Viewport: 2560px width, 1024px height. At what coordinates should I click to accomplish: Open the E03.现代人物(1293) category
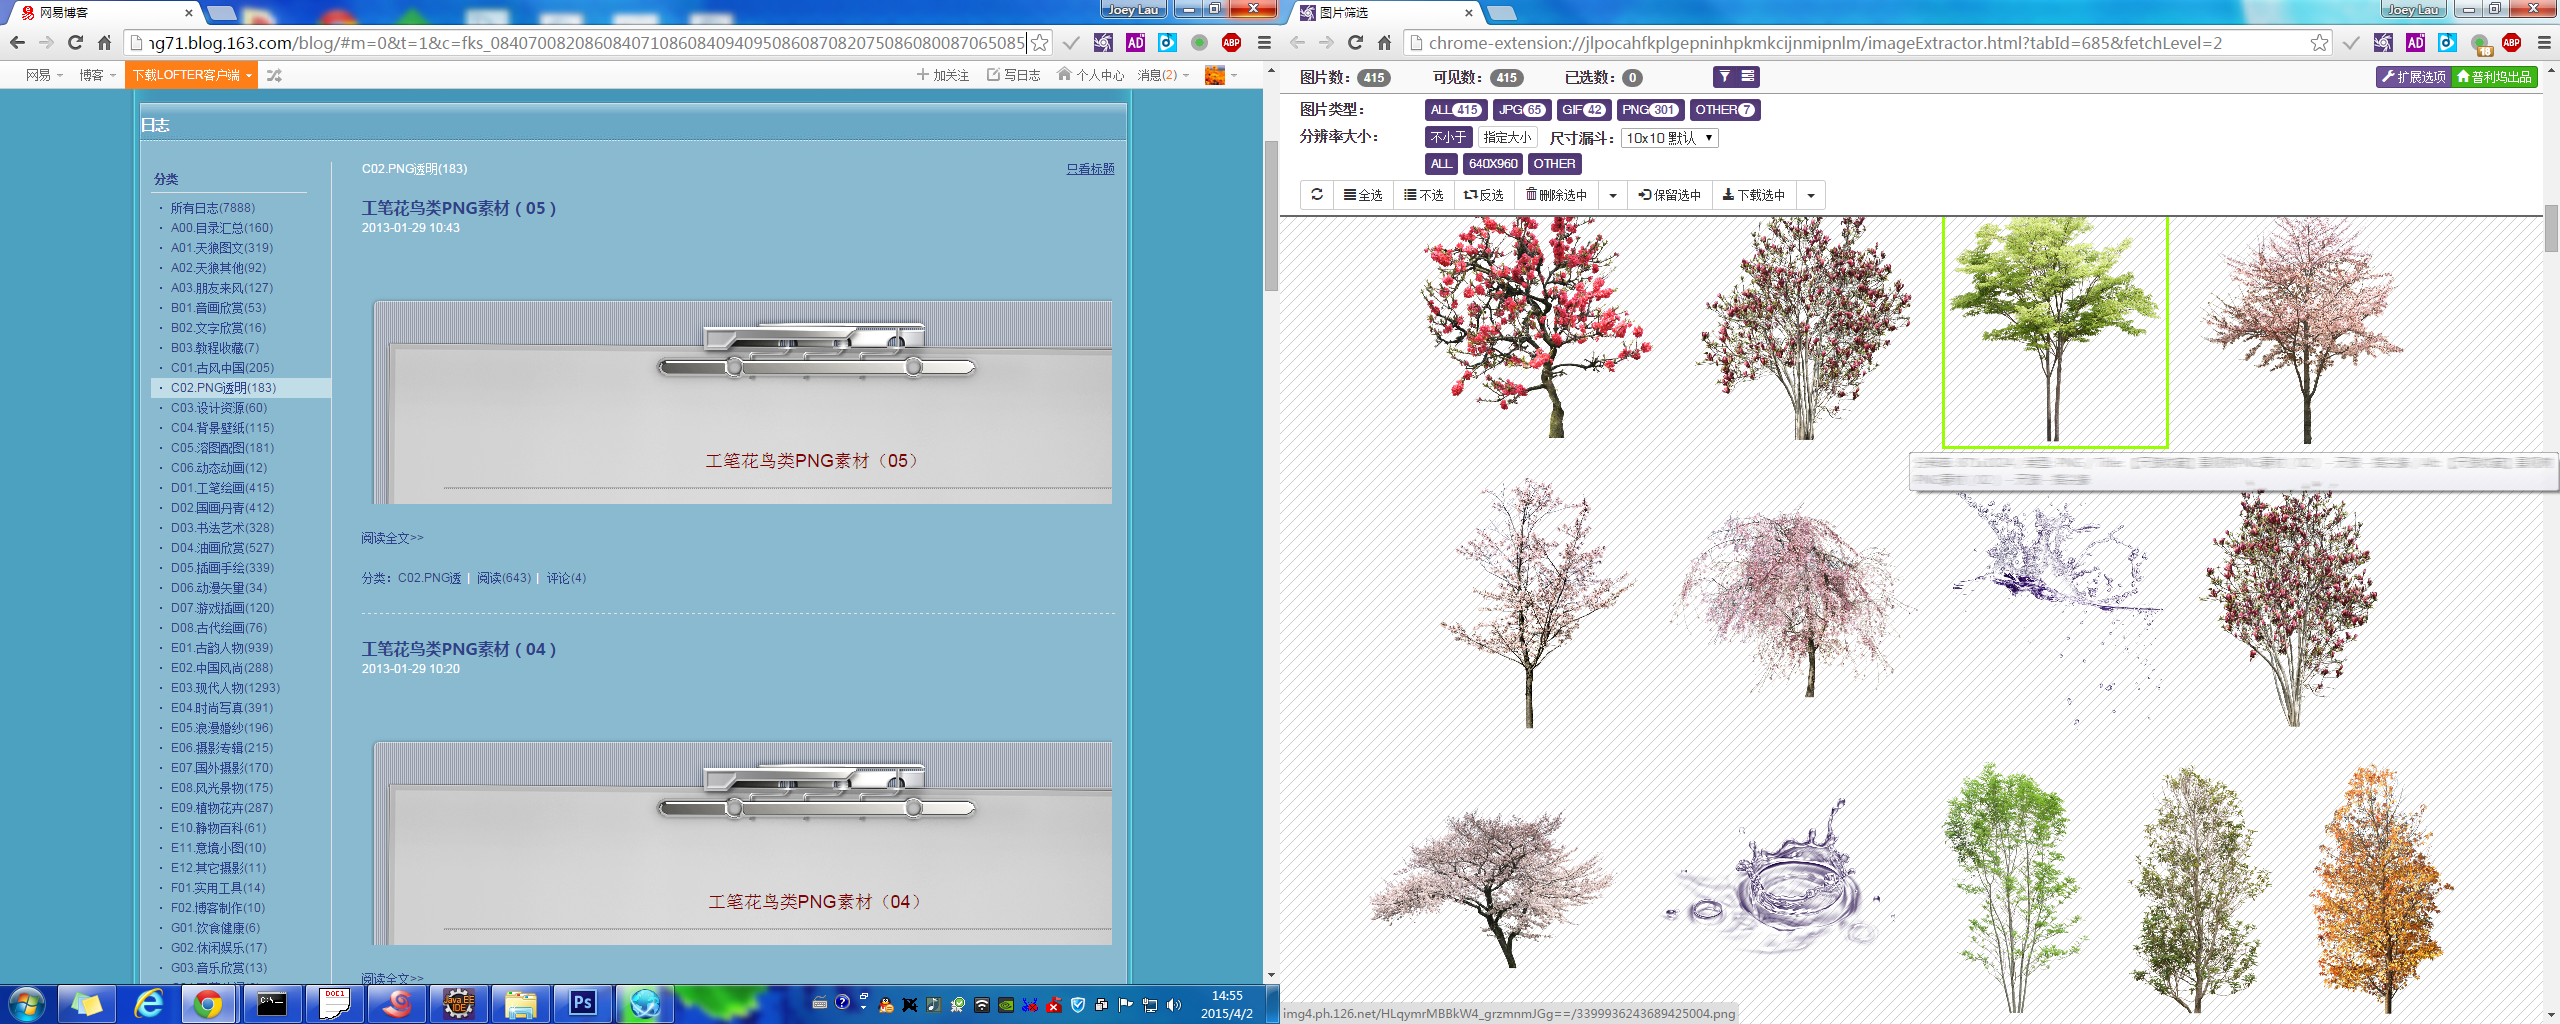coord(225,688)
